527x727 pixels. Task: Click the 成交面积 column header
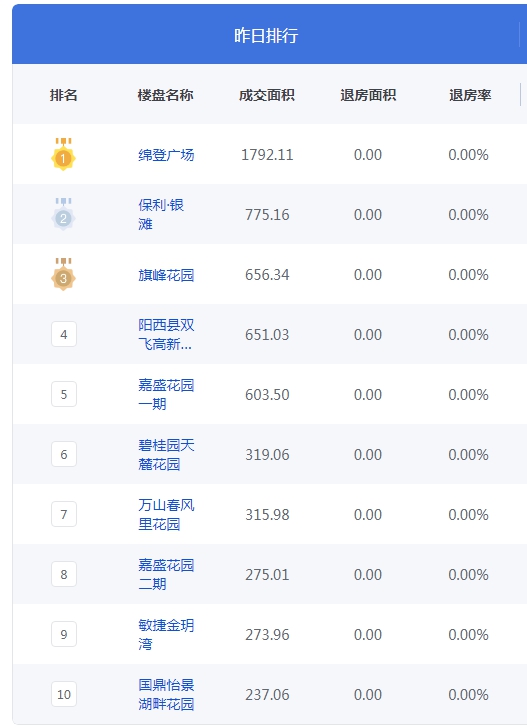pos(267,95)
